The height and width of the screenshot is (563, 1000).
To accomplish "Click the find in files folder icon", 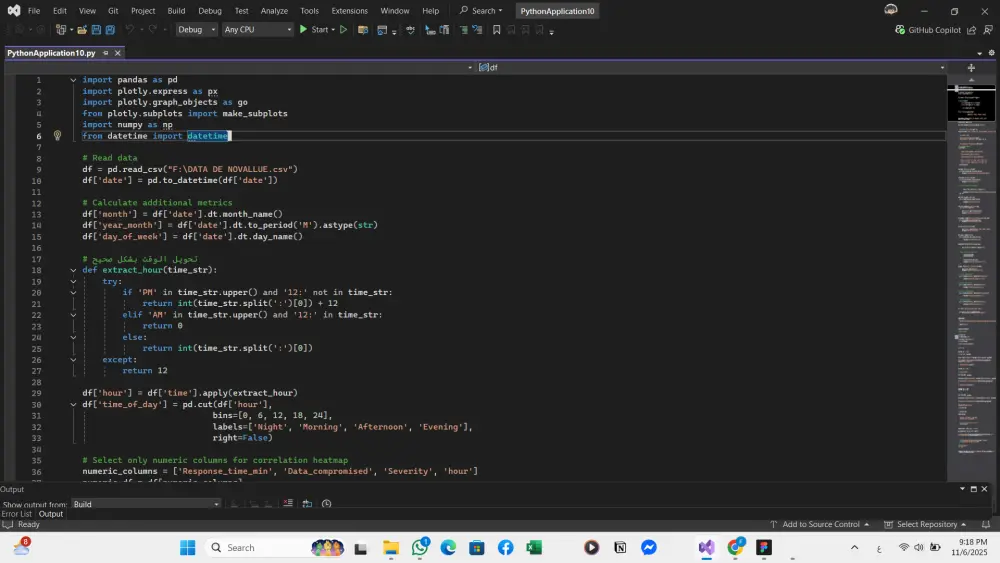I will 363,29.
